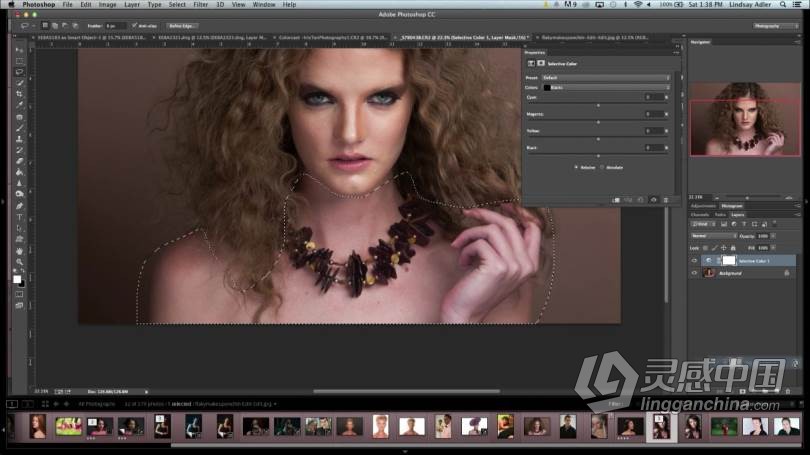Delete adjustment layer via Properties trash icon
Viewport: 810px width, 455px height.
pos(666,200)
